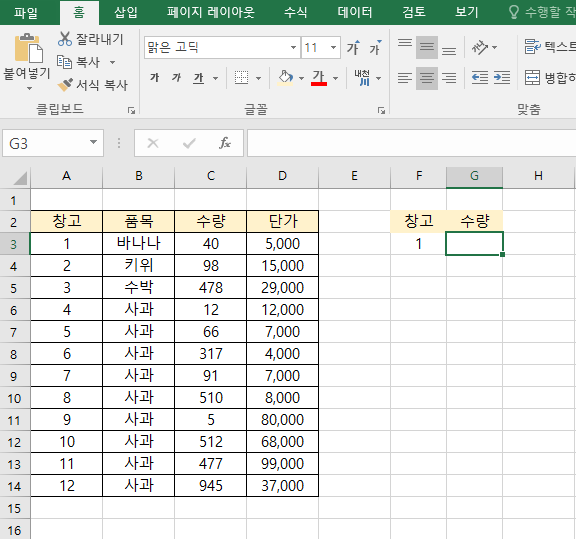Open the font size dropdown arrow

pyautogui.click(x=333, y=47)
